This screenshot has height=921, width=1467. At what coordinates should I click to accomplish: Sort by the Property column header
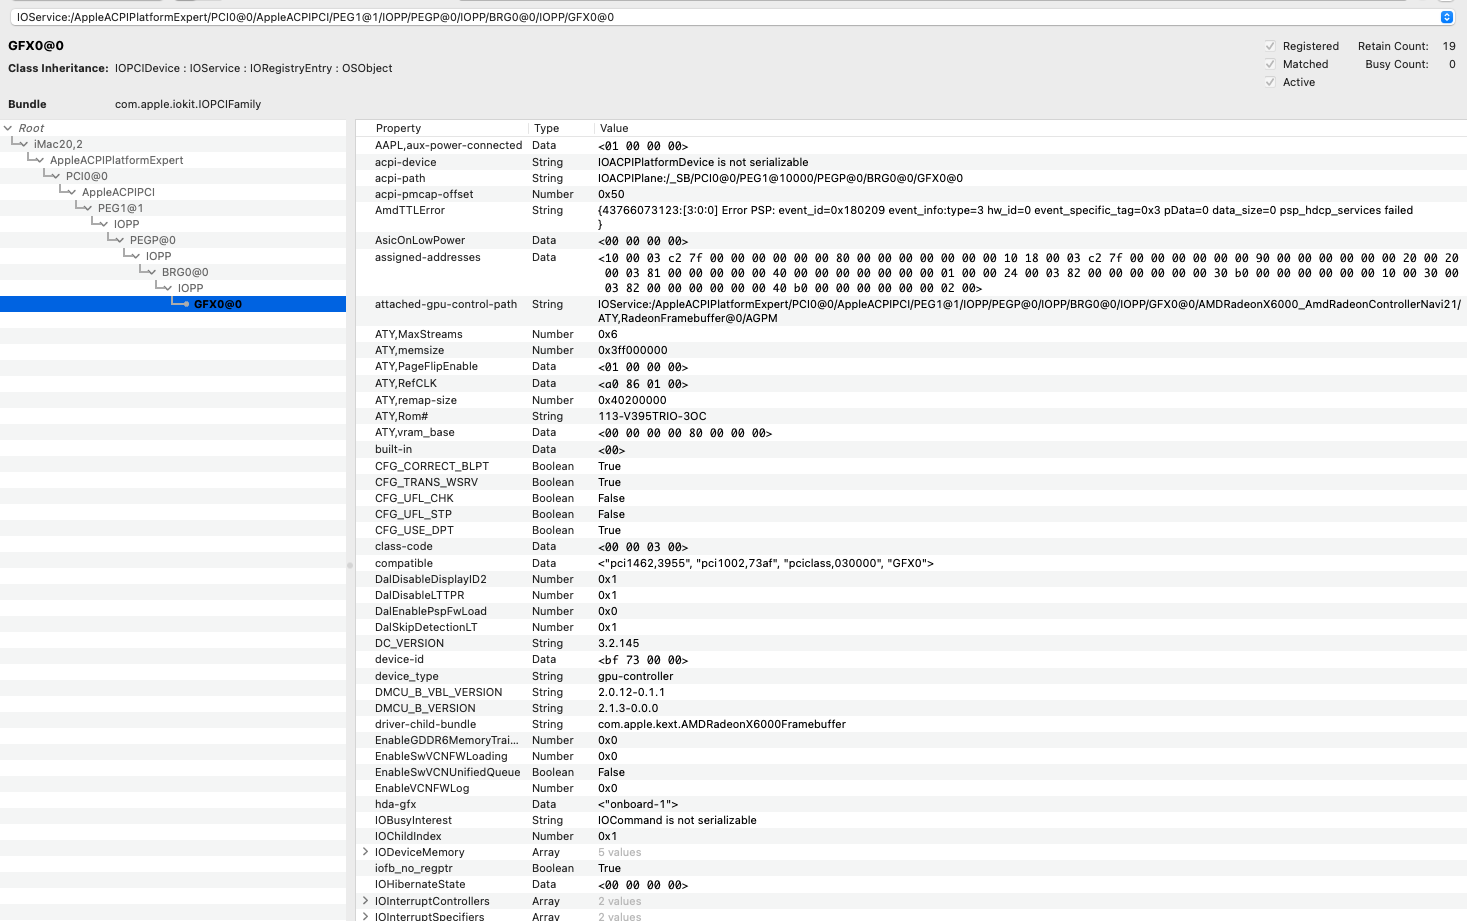coord(398,128)
